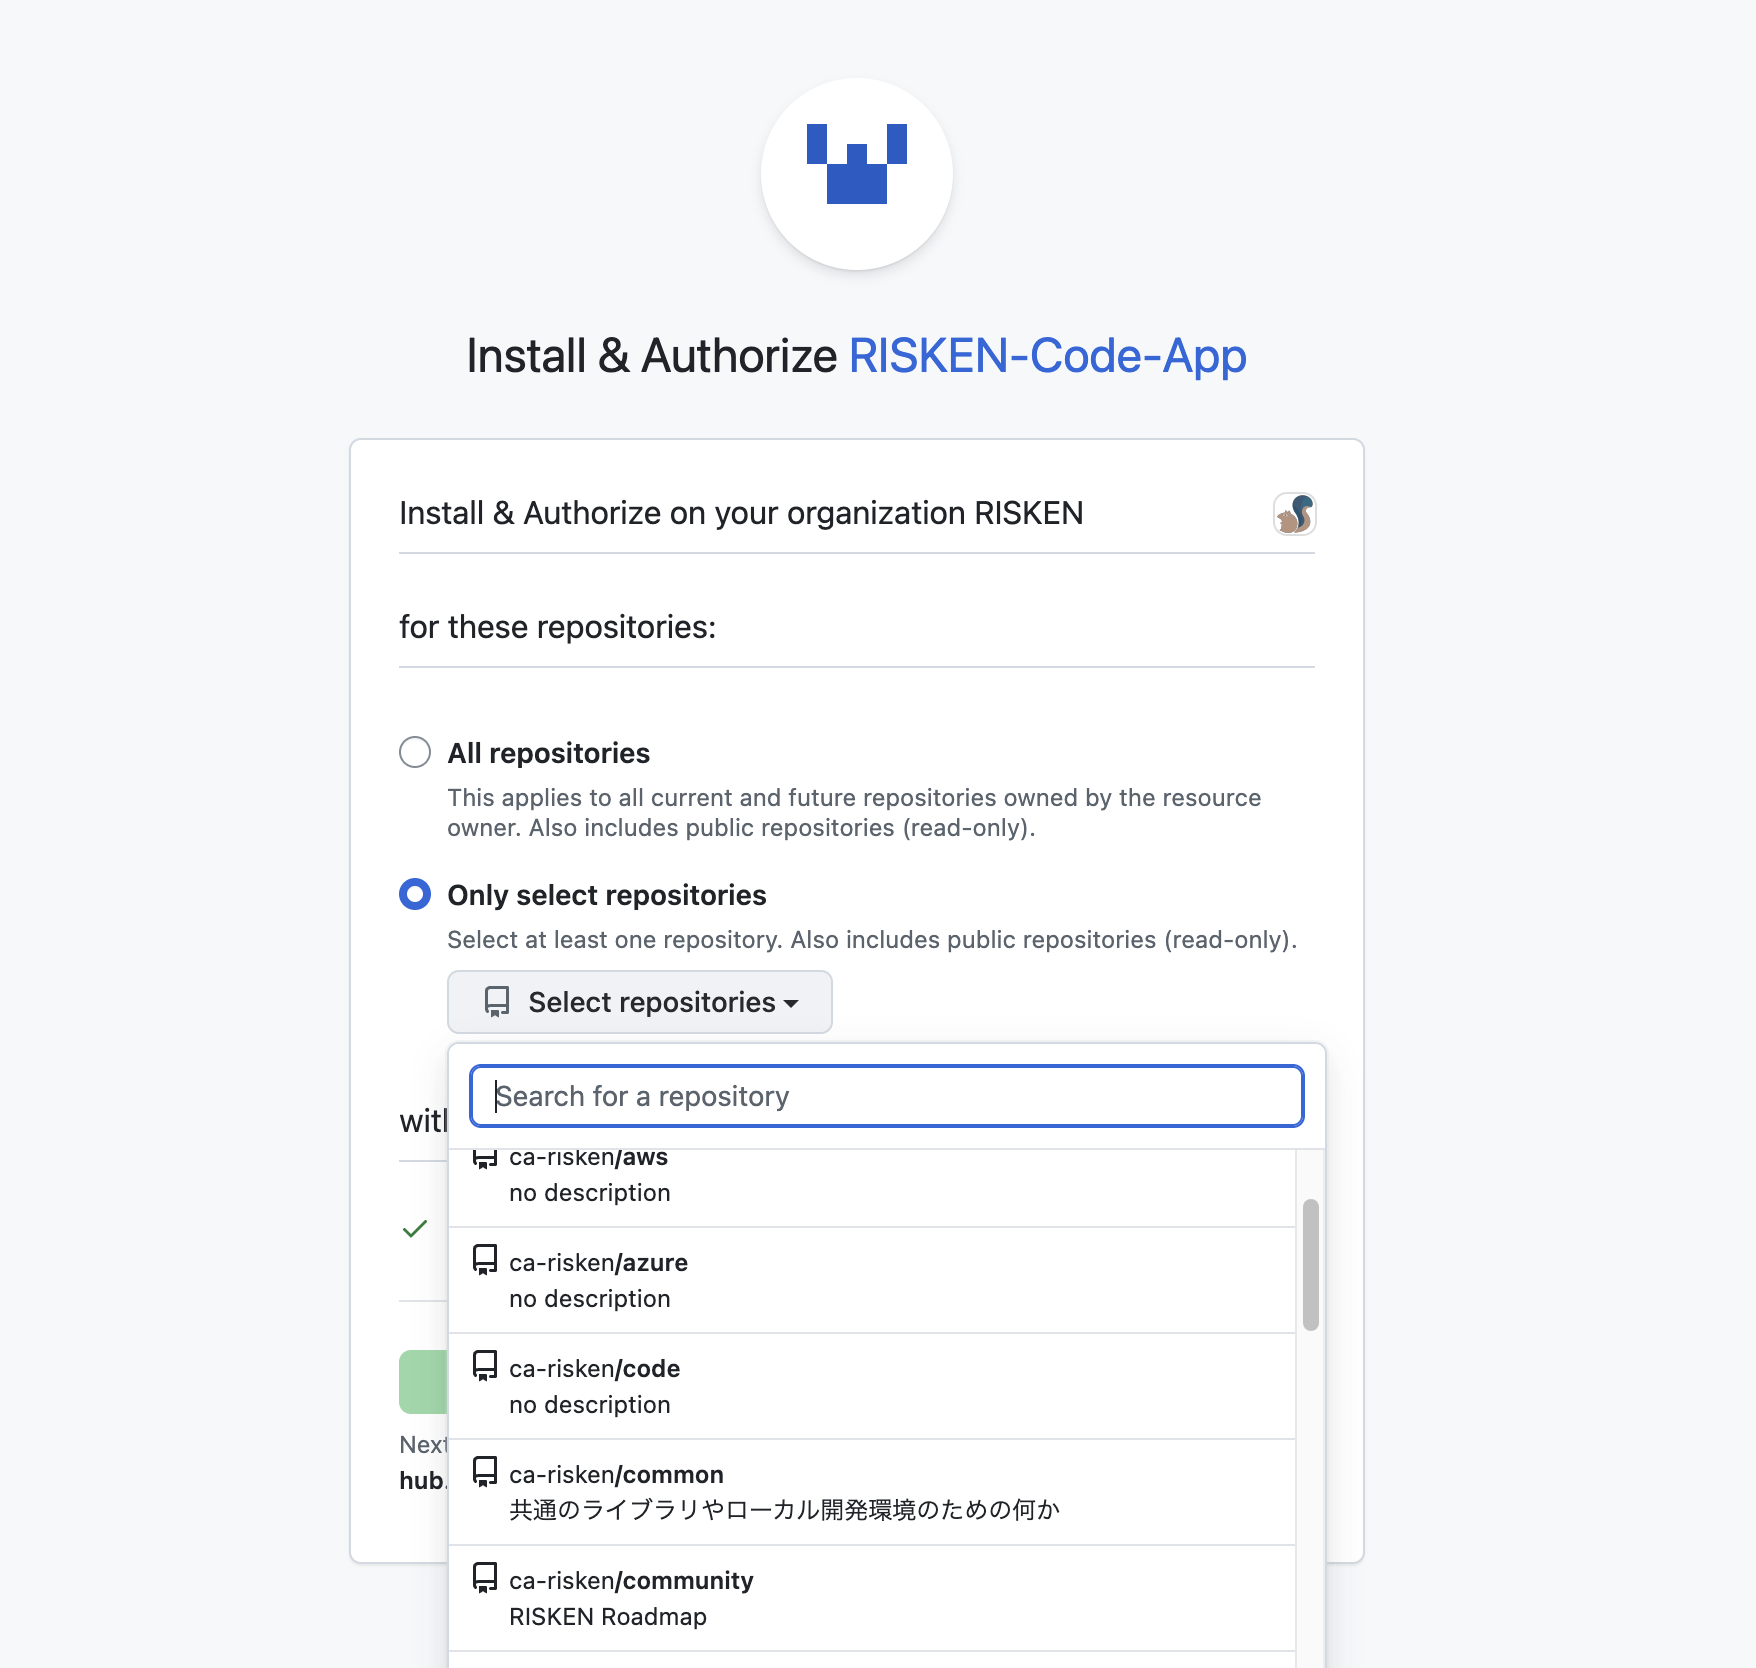Click the All repositories label text
The image size is (1756, 1668).
pyautogui.click(x=548, y=753)
